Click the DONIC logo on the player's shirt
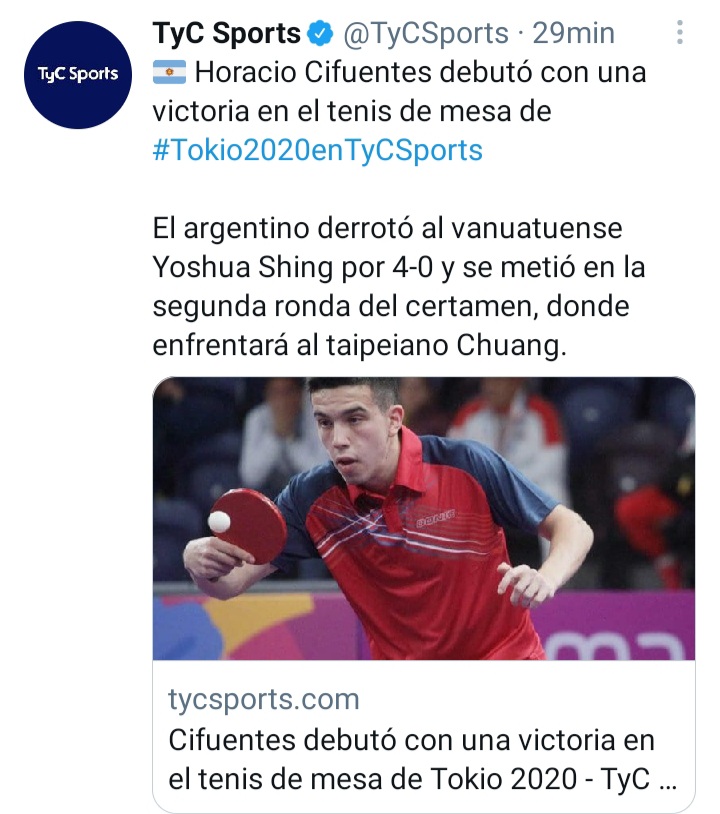Viewport: 720px width, 814px height. click(436, 517)
